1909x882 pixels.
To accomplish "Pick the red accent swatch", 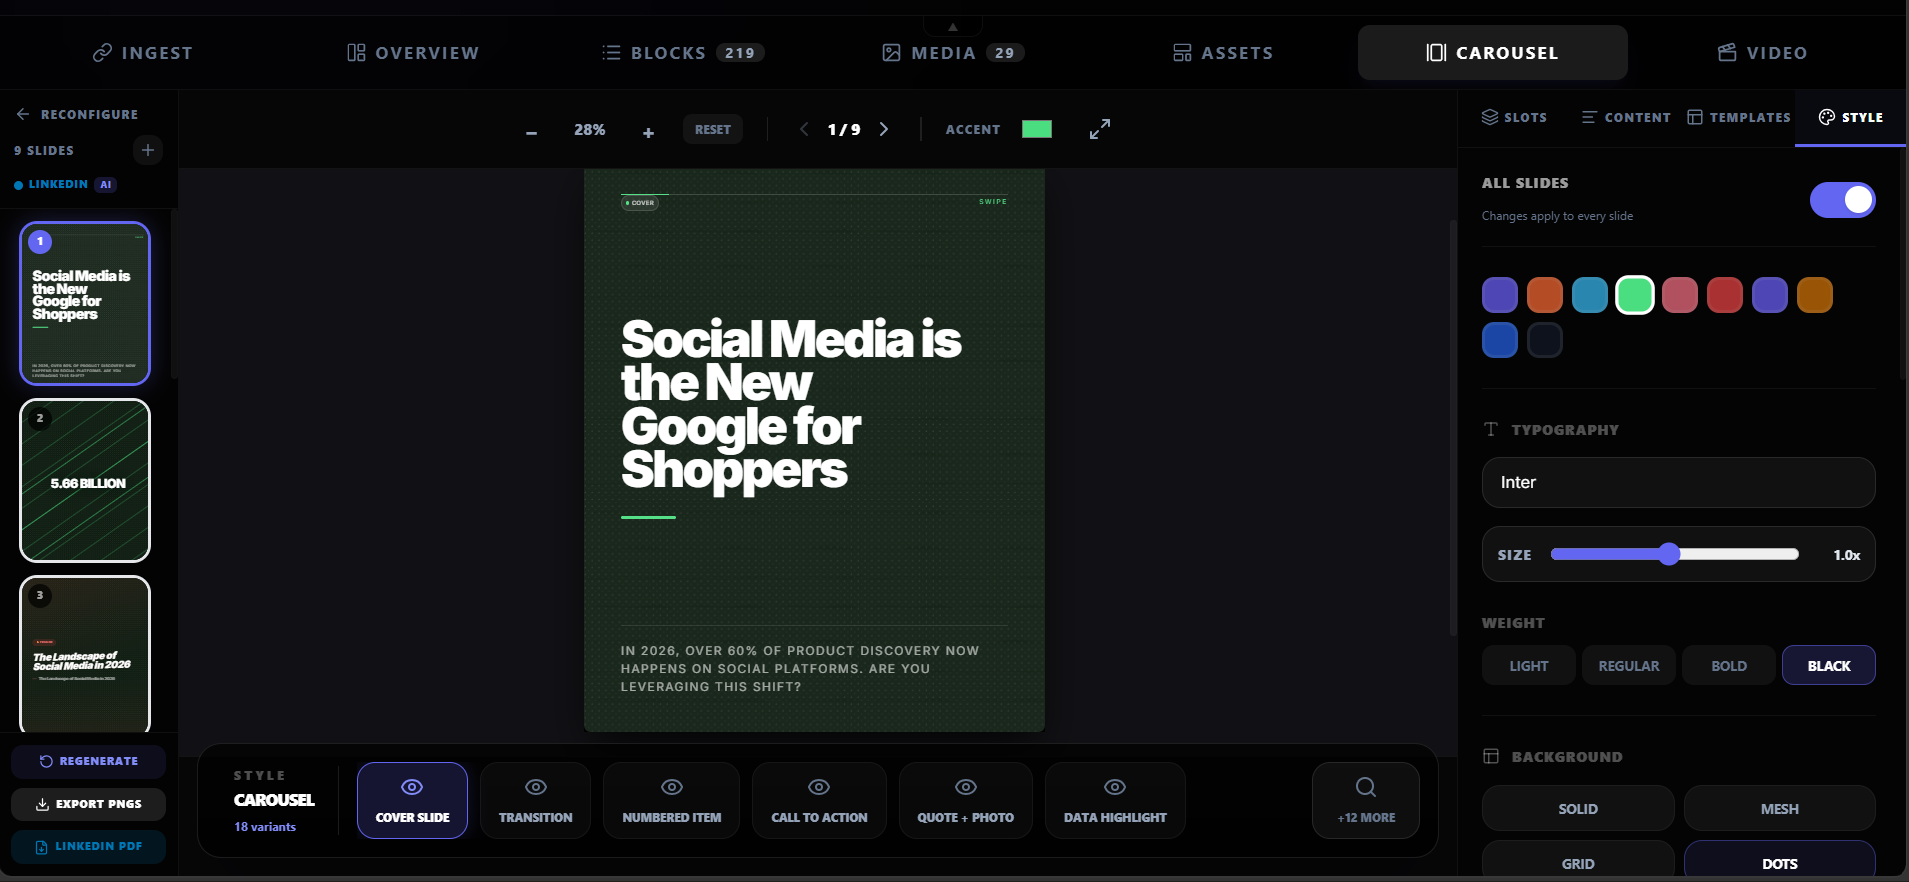I will 1725,295.
